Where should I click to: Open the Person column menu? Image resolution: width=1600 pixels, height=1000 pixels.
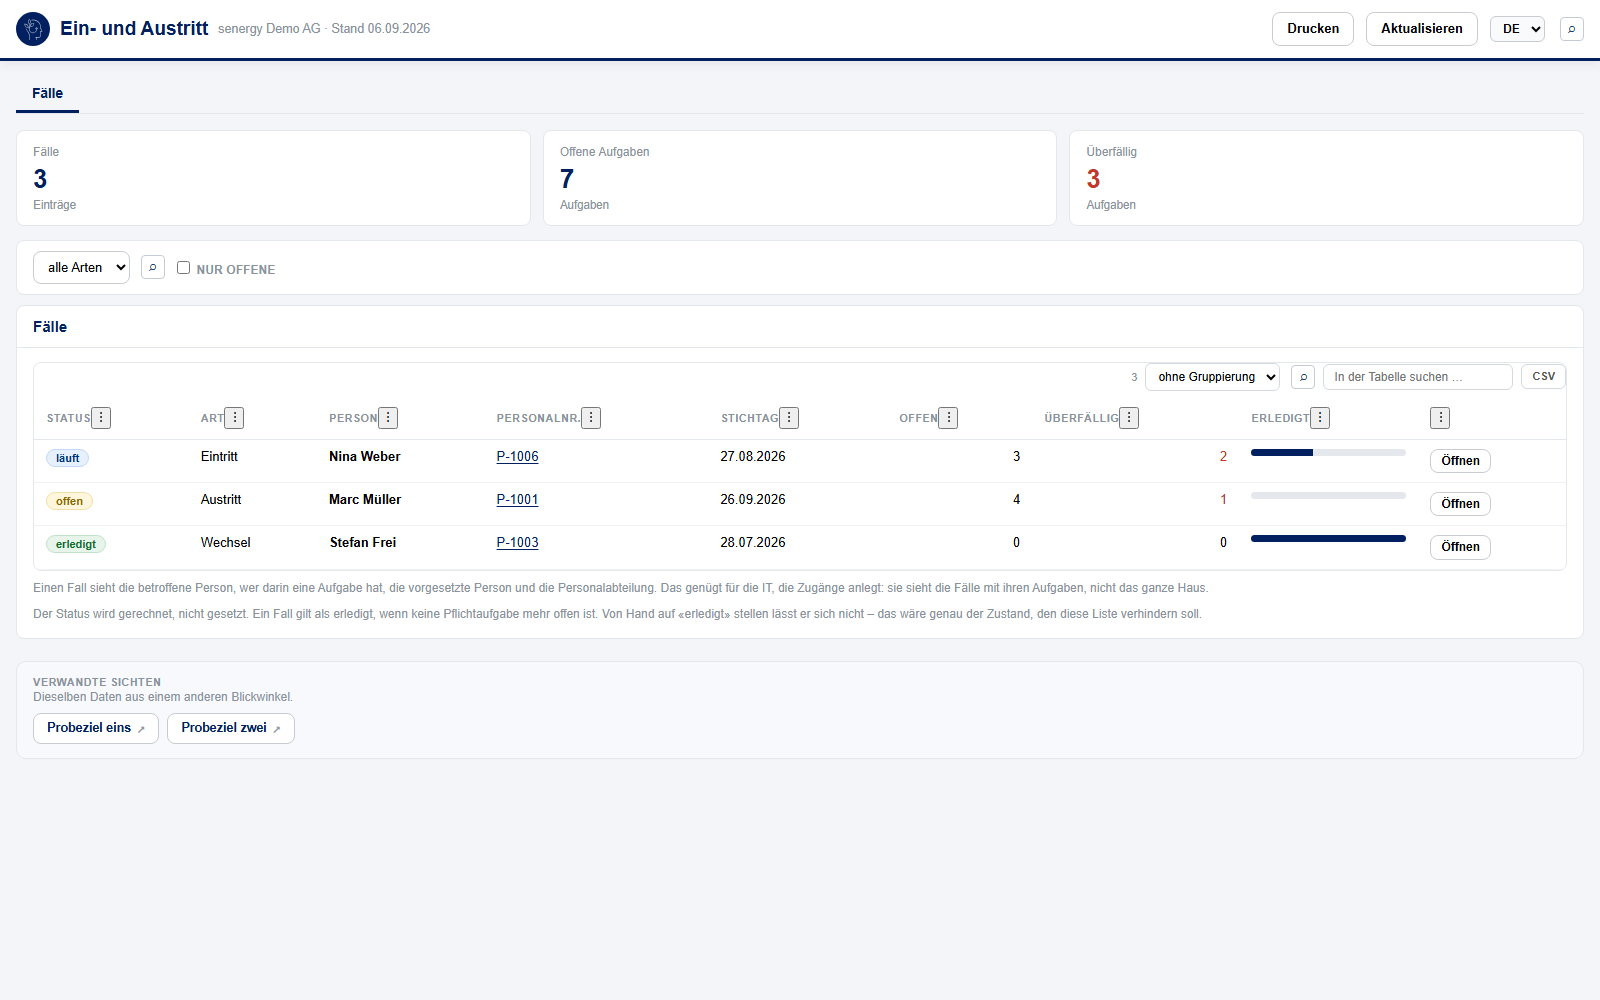click(x=388, y=418)
